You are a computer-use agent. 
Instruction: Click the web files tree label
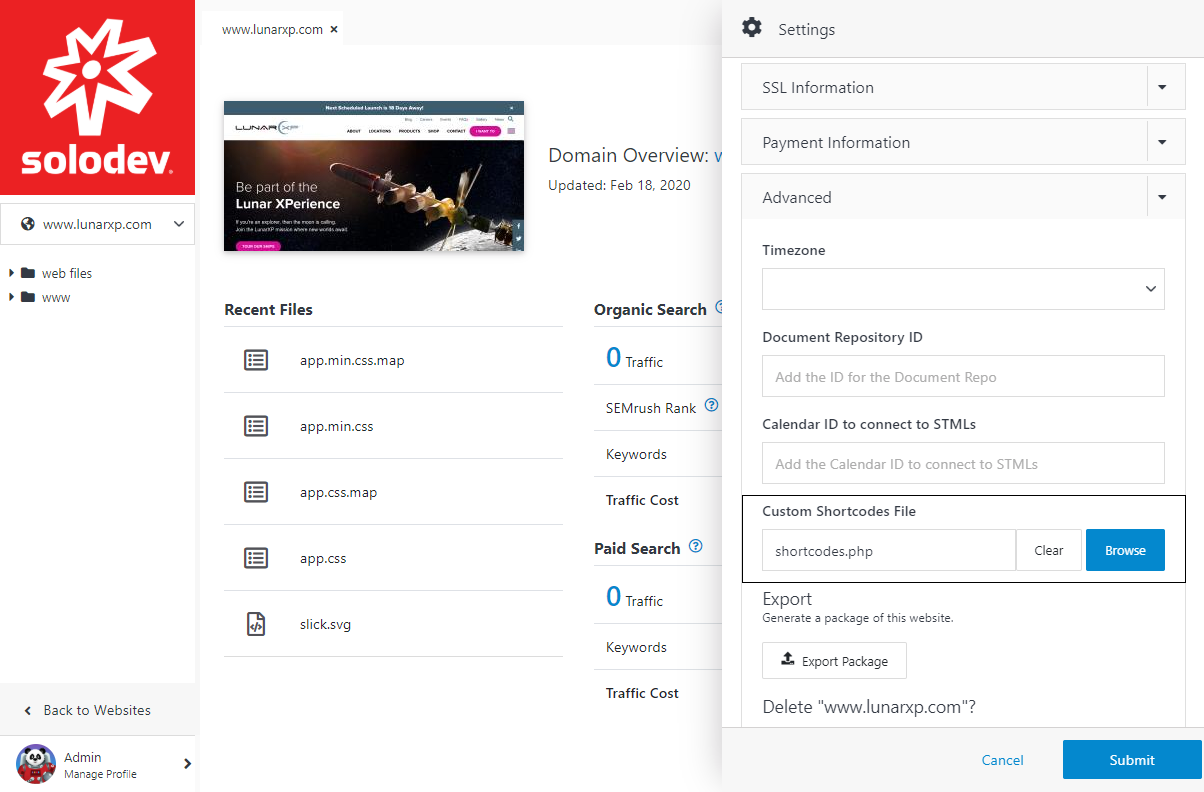coord(67,273)
